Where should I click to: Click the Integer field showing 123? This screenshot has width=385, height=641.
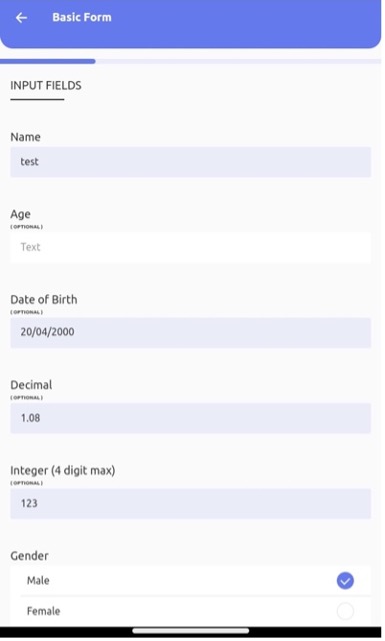click(x=190, y=504)
